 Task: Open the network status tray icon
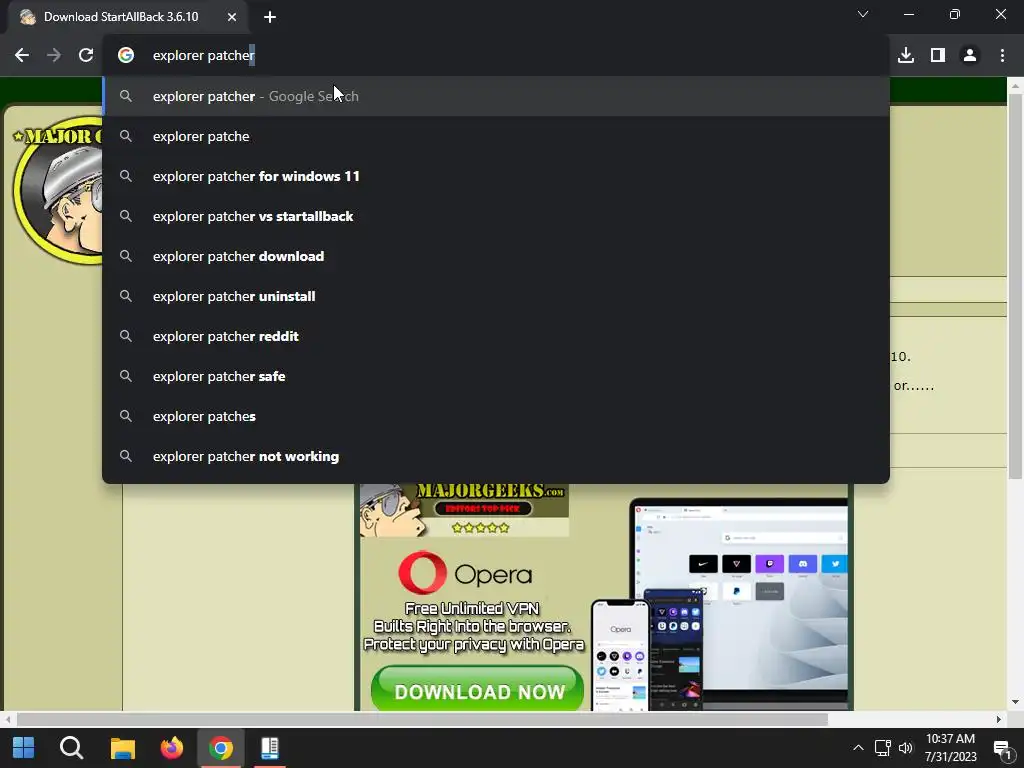882,748
